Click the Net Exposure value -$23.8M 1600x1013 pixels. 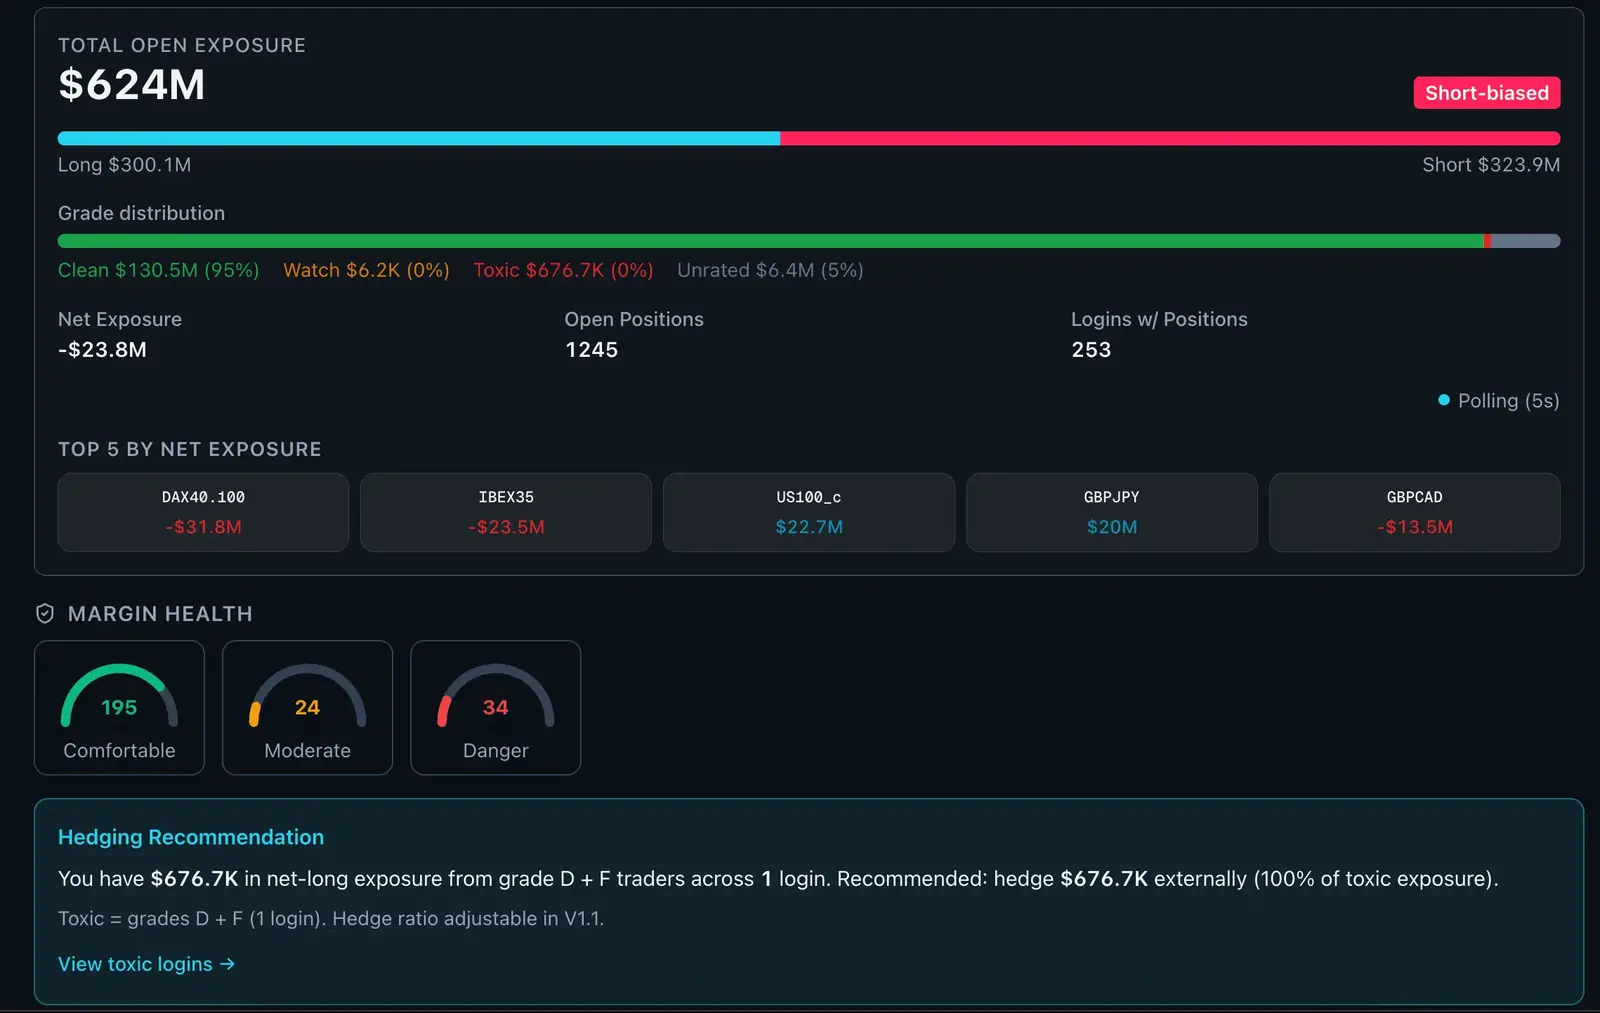pos(102,350)
